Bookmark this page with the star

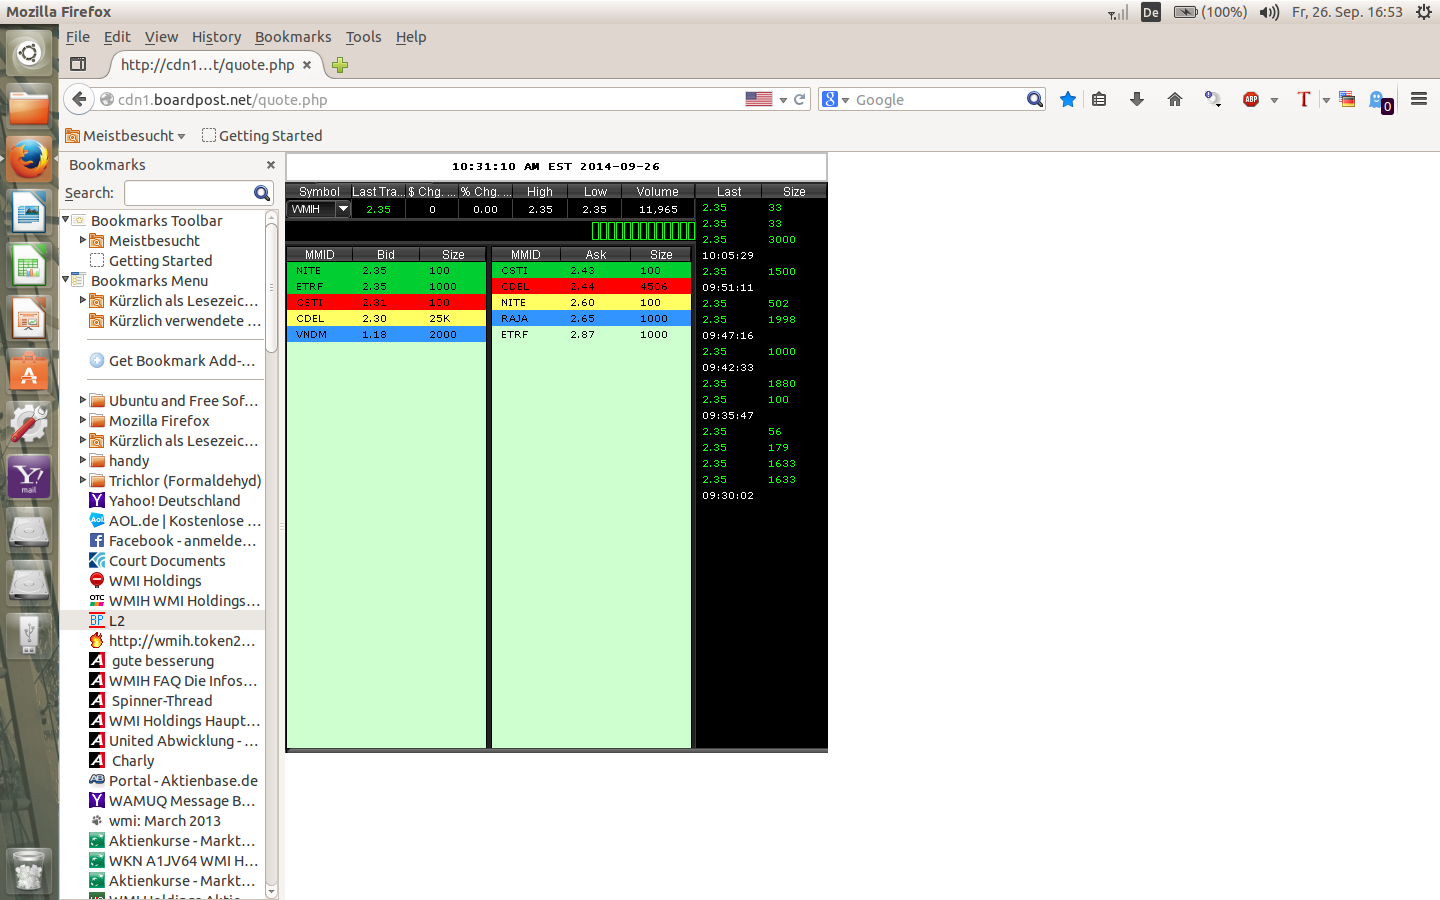pyautogui.click(x=1068, y=99)
